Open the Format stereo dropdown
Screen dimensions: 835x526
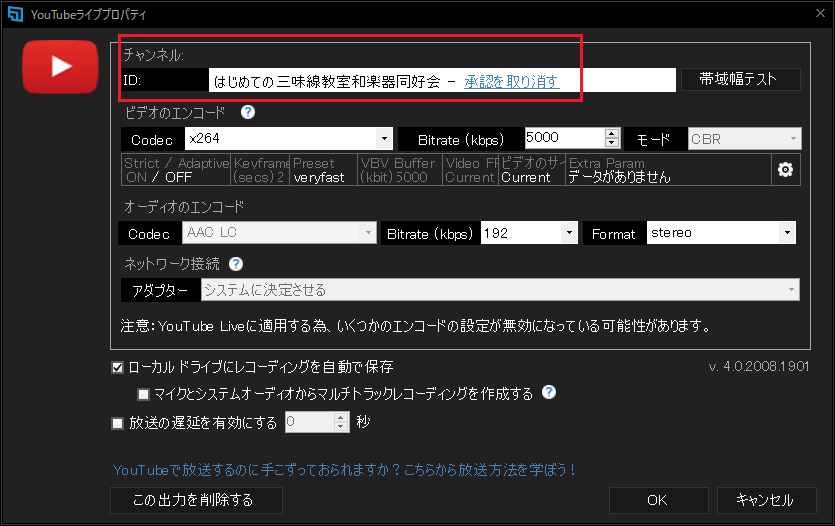[x=787, y=233]
